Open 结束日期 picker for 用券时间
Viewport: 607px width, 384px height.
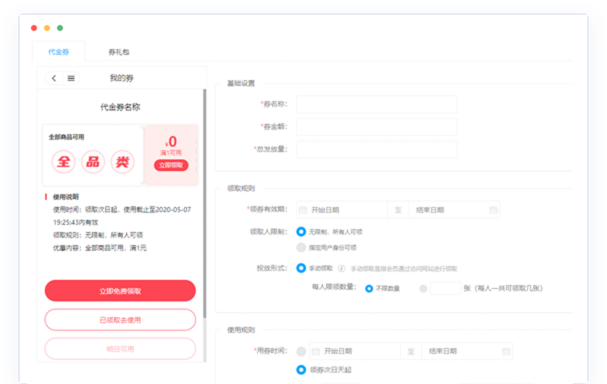(467, 351)
